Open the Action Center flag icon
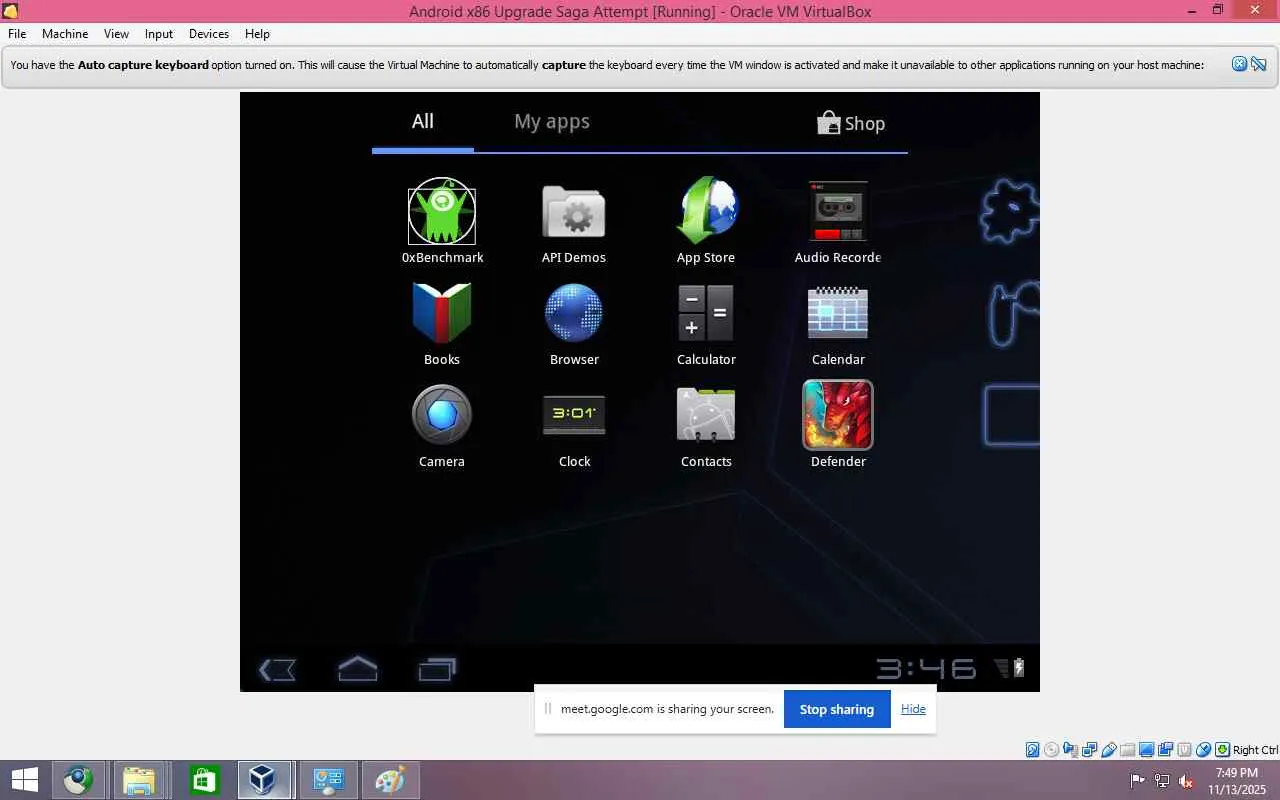 [x=1138, y=781]
